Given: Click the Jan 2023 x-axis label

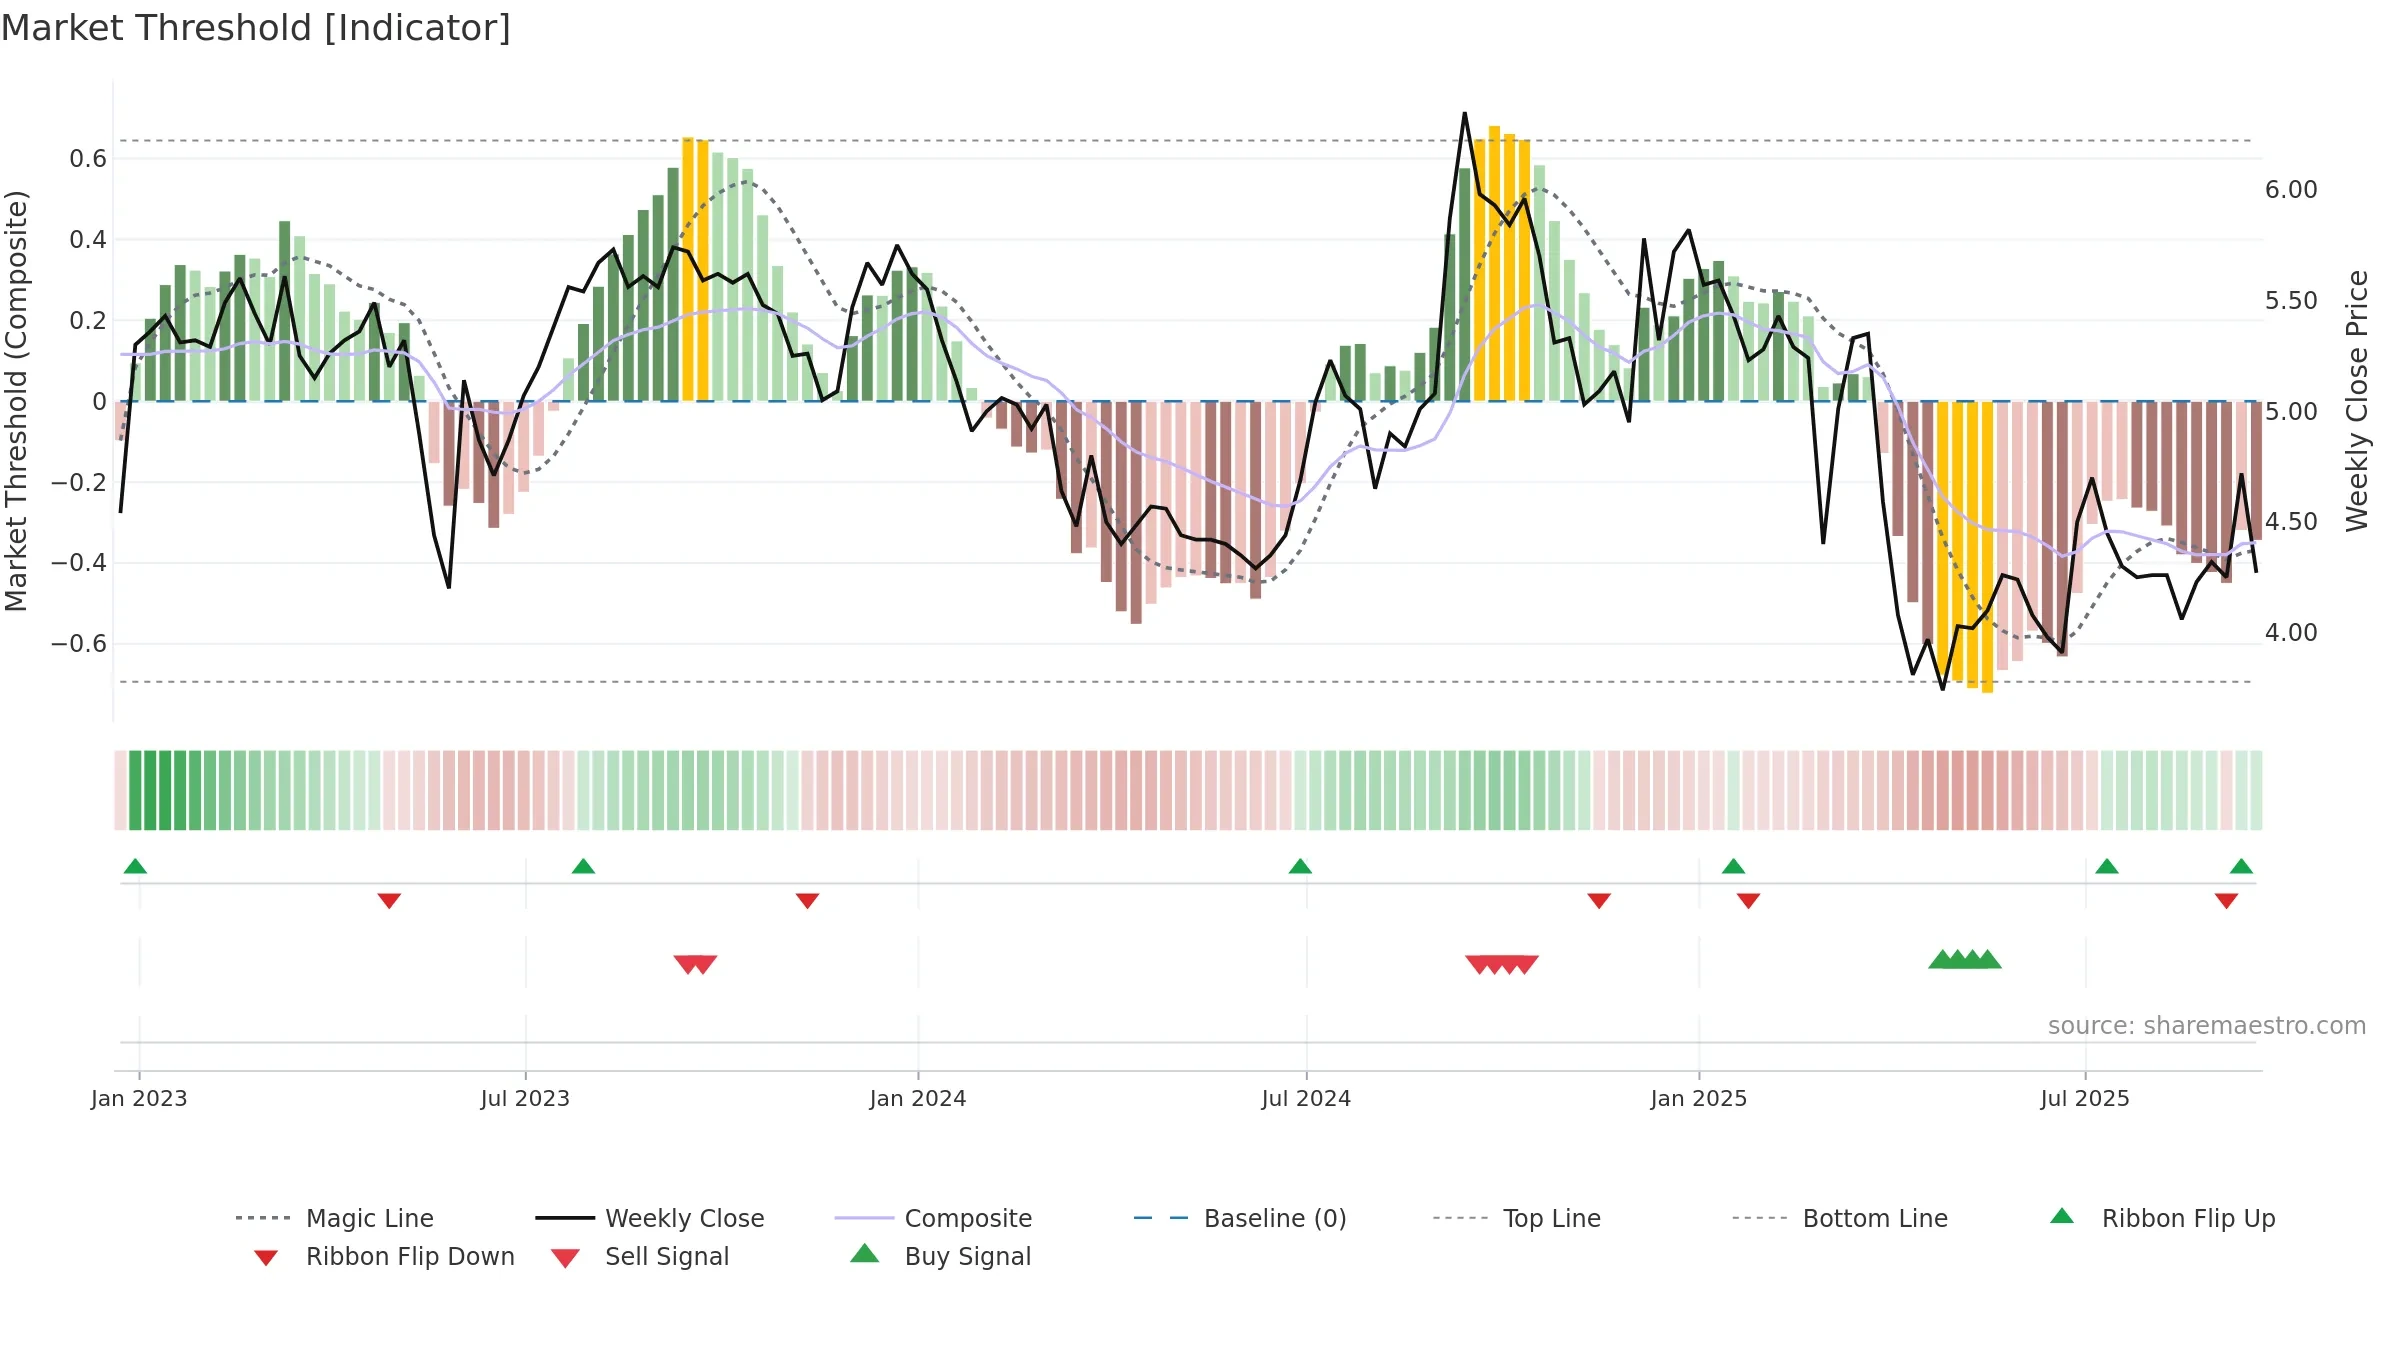Looking at the screenshot, I should click(139, 1098).
